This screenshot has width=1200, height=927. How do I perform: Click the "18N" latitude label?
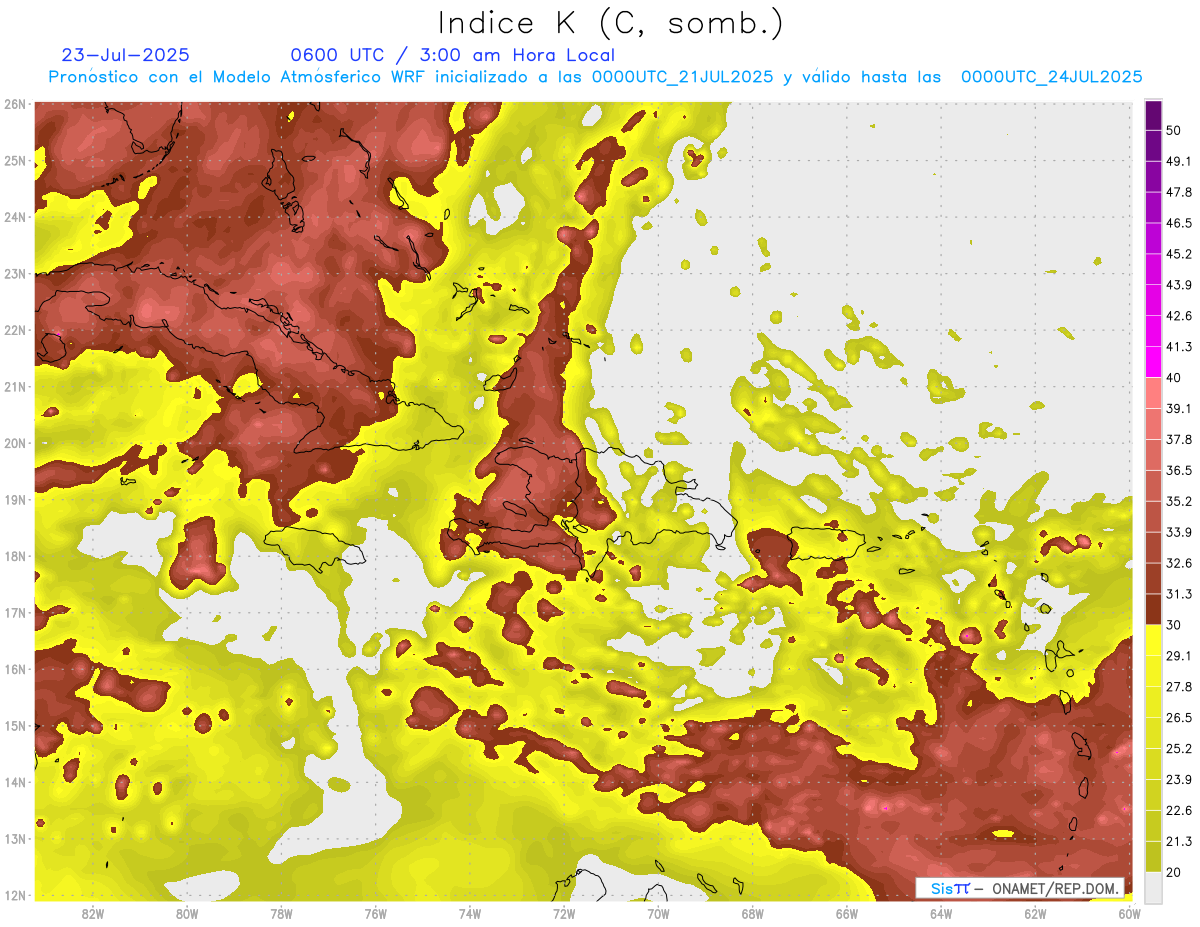(x=15, y=556)
